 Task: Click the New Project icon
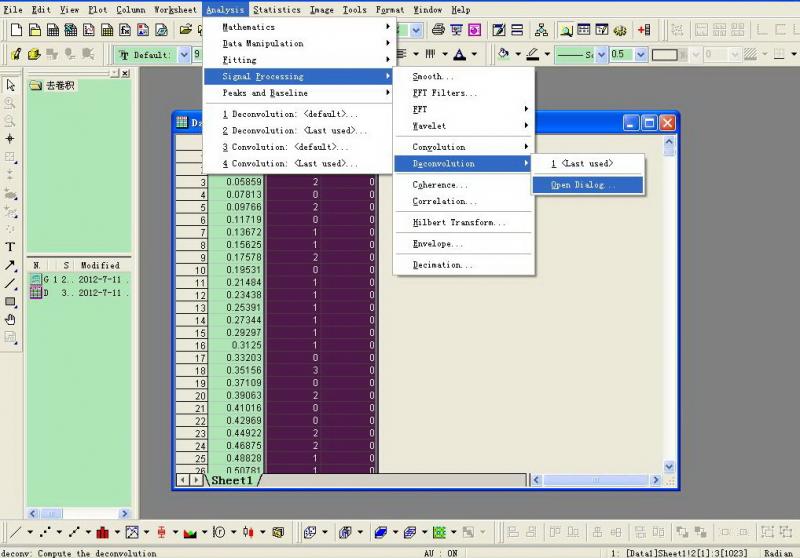16,30
